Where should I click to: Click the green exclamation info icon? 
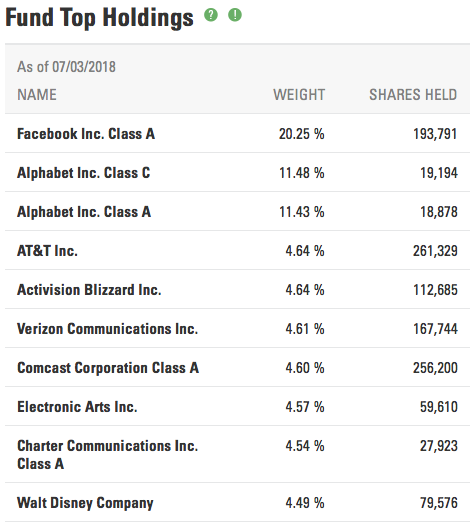coord(235,15)
